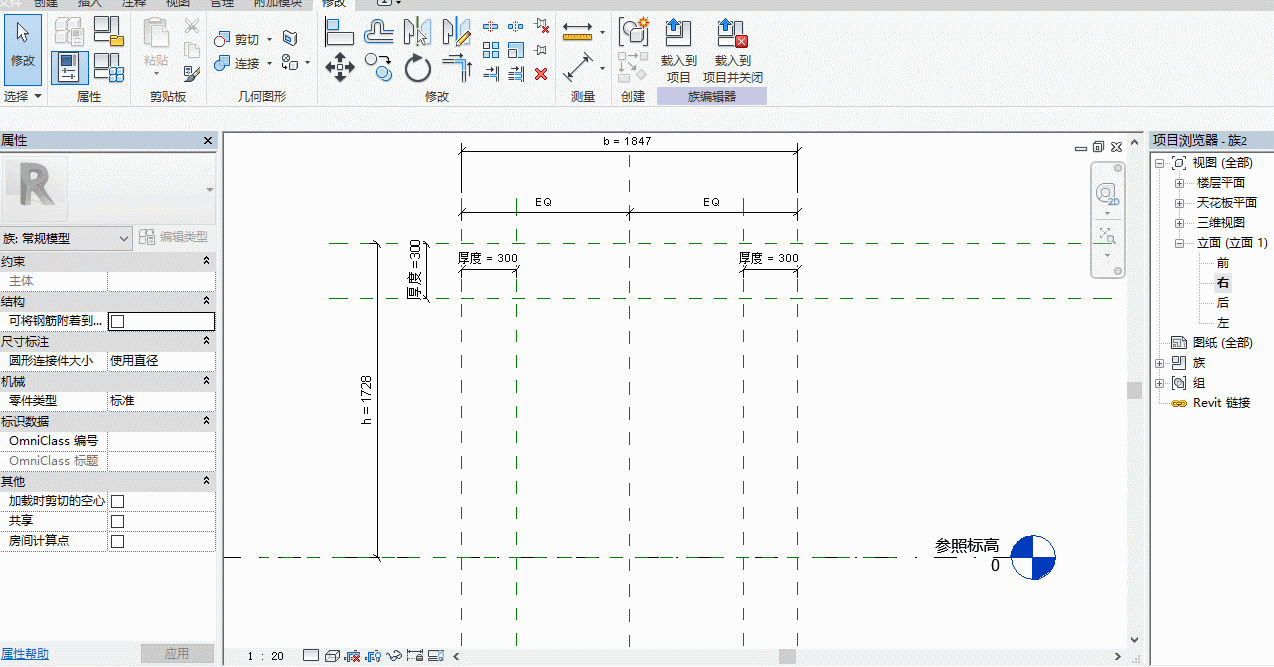1274x667 pixels.
Task: Click the Visual Style icon in view control bar
Action: click(x=333, y=656)
